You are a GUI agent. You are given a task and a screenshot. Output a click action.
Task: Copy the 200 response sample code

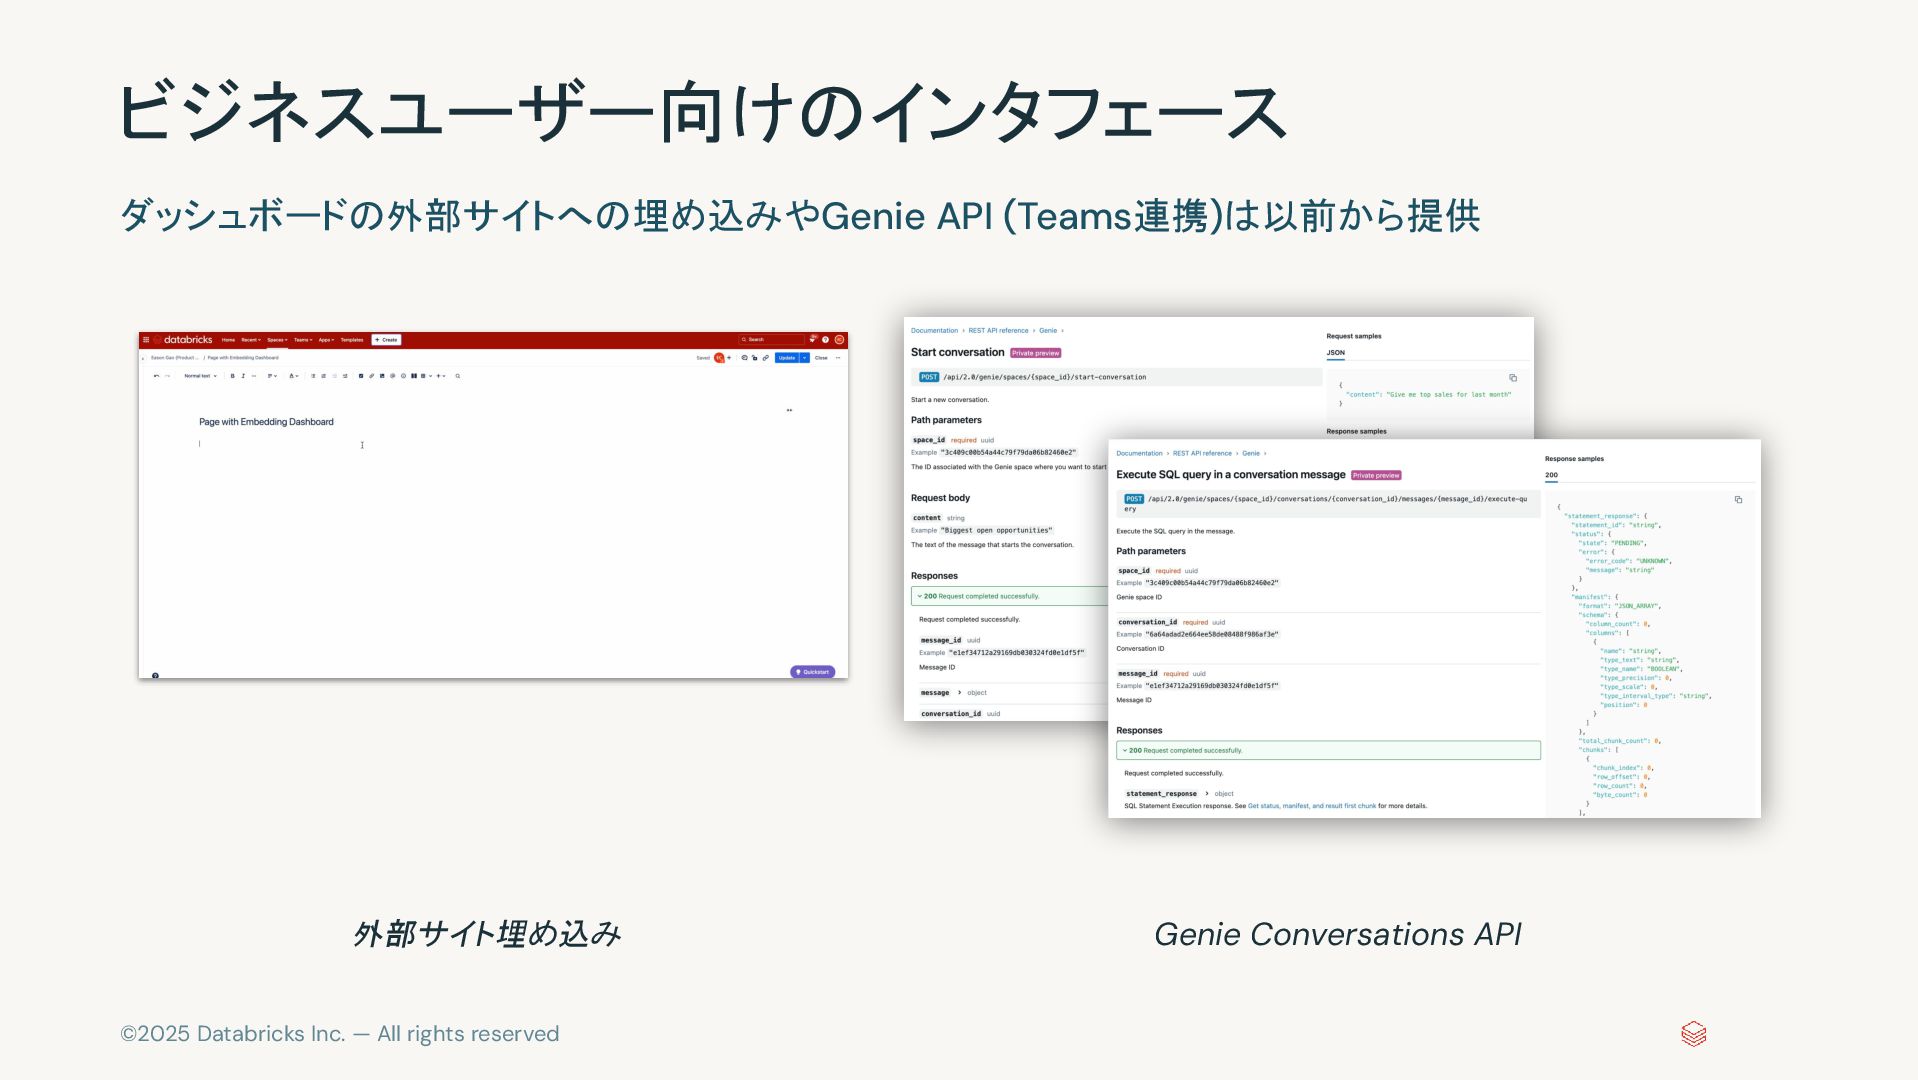[1738, 500]
